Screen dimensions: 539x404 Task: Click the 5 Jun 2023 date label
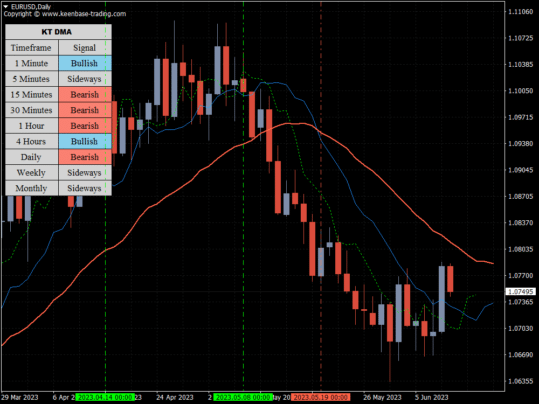[x=431, y=397]
